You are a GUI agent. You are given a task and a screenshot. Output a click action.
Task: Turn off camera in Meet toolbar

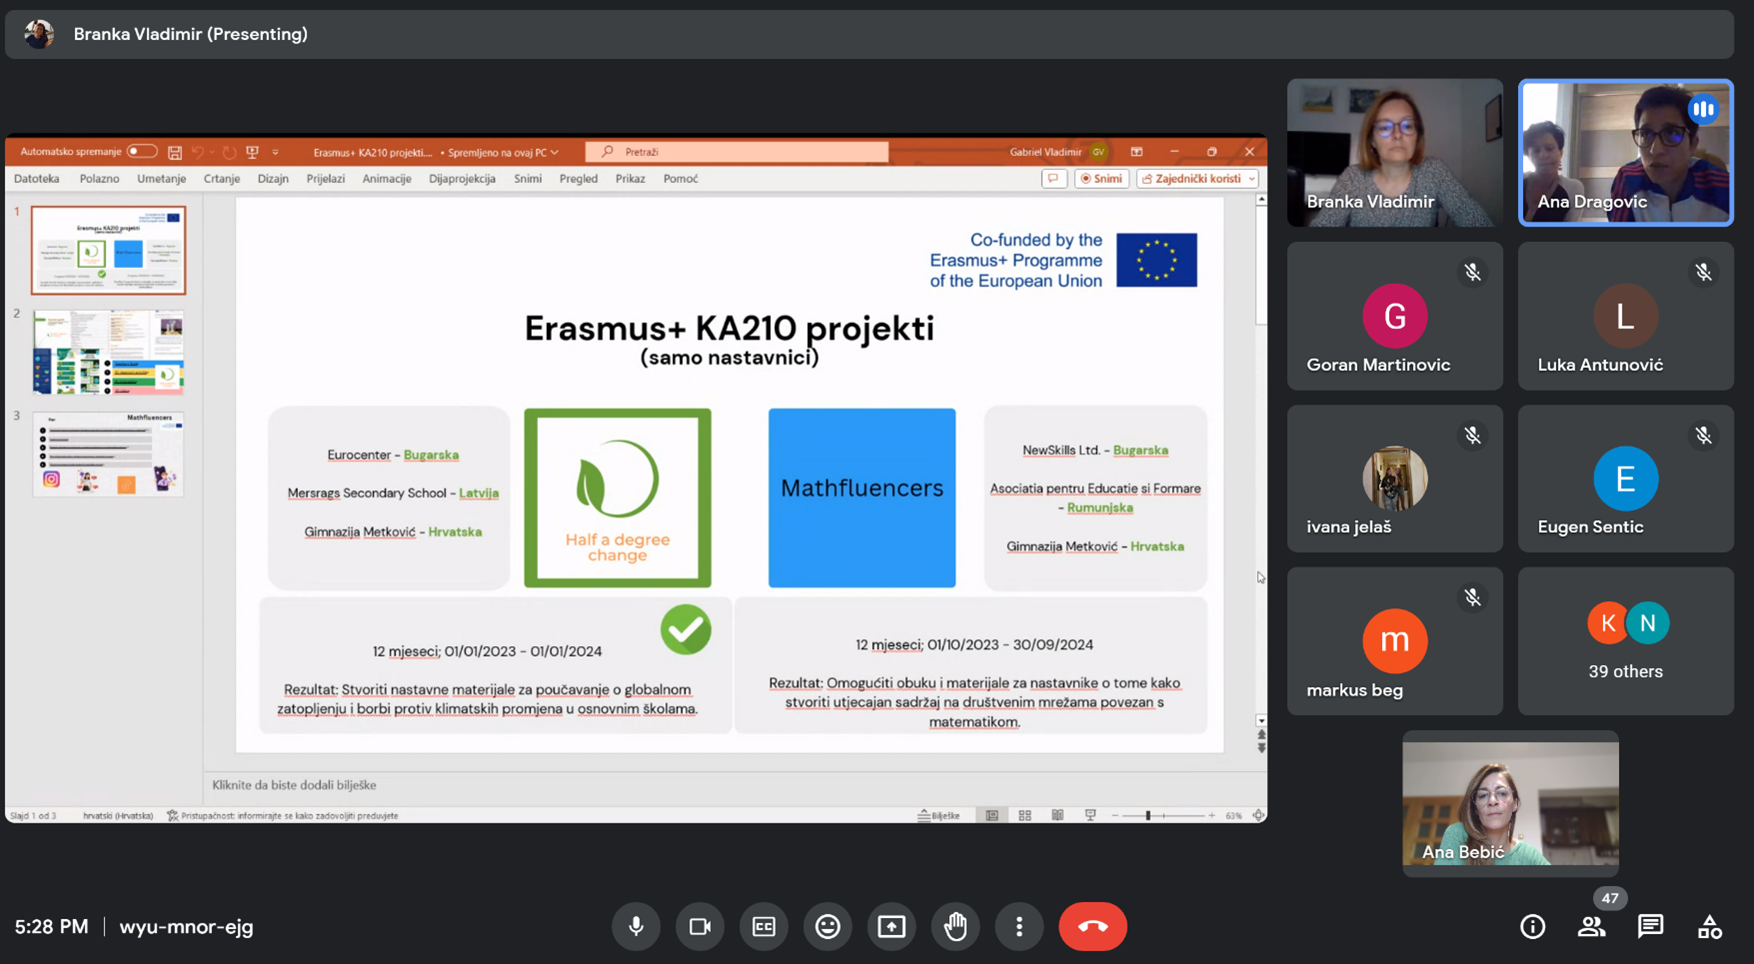click(700, 927)
